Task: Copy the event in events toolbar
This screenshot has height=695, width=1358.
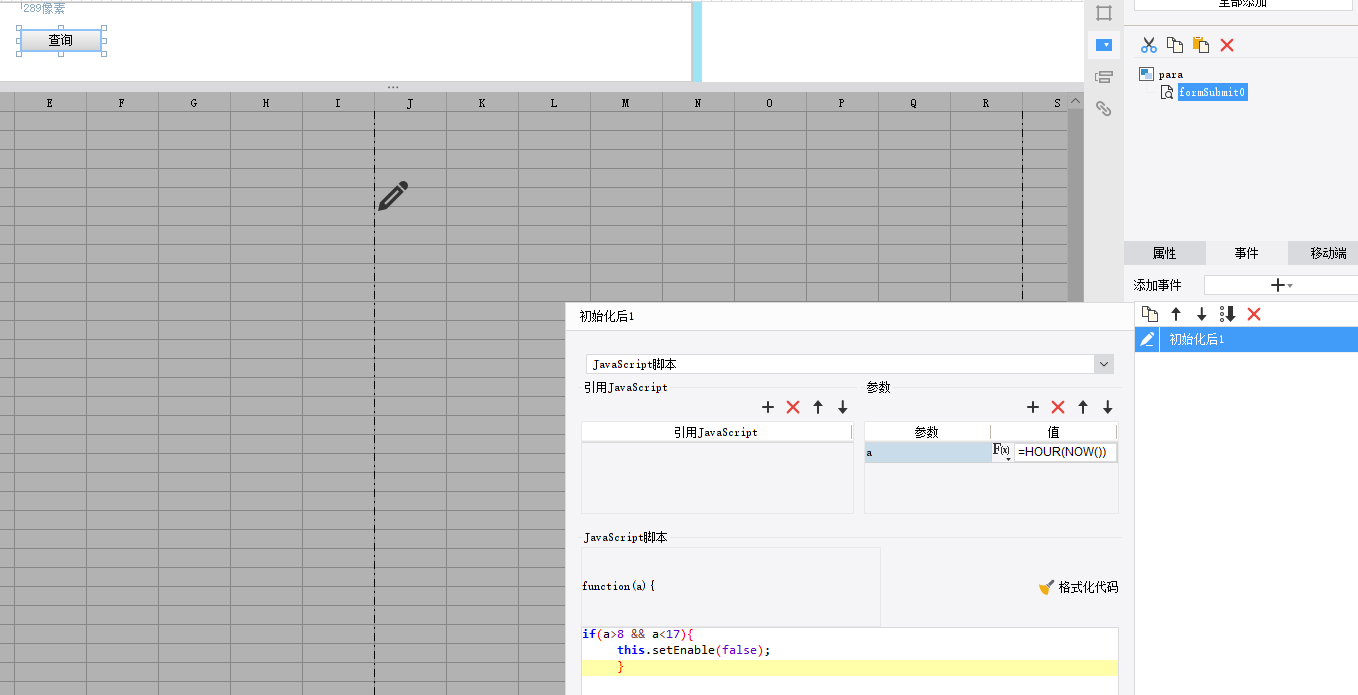Action: pos(1150,314)
